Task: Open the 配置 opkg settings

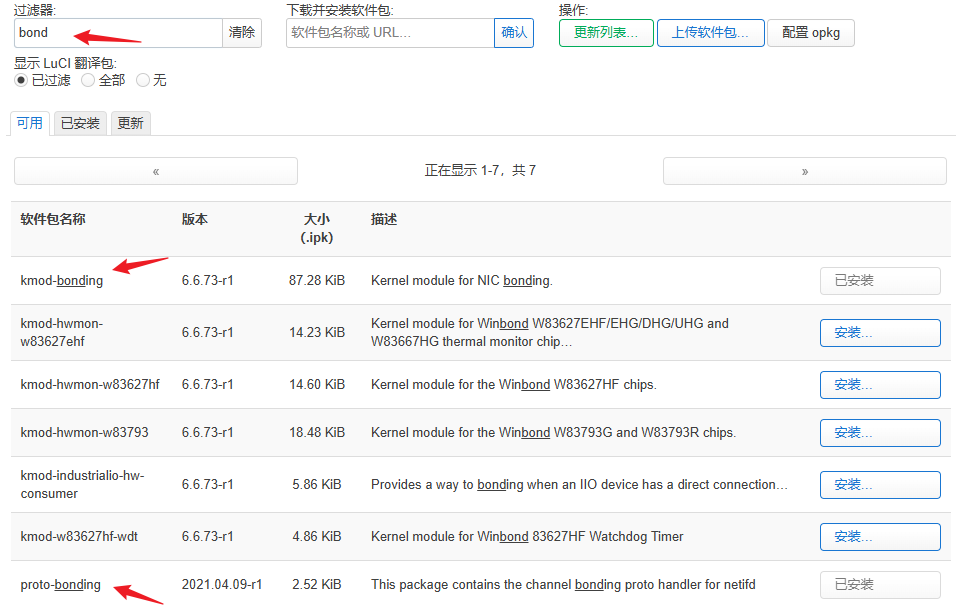Action: [810, 33]
